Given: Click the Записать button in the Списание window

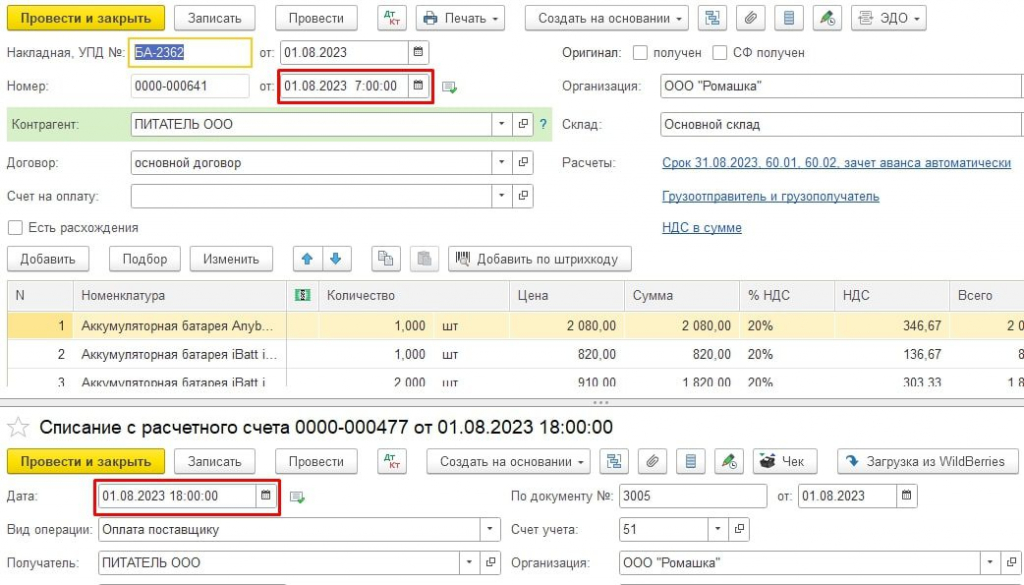Looking at the screenshot, I should pyautogui.click(x=214, y=461).
